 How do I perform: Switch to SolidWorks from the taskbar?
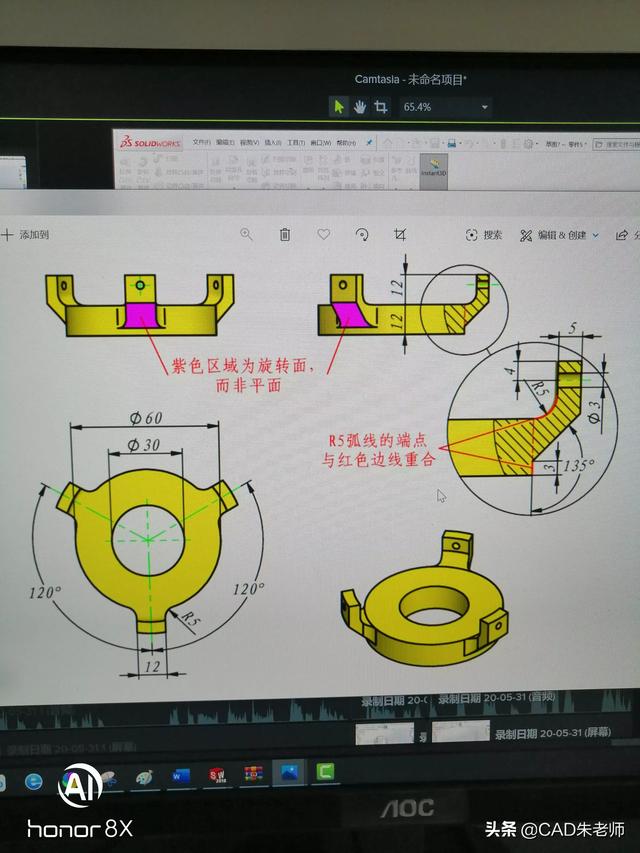(215, 775)
